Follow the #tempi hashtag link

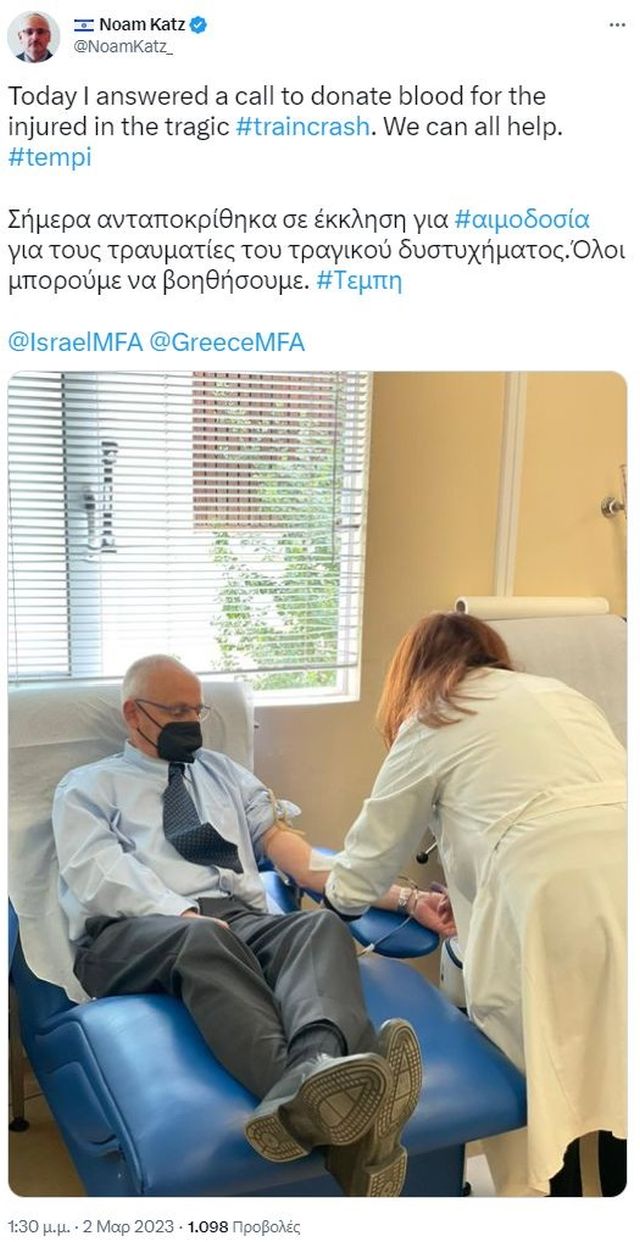click(x=49, y=158)
